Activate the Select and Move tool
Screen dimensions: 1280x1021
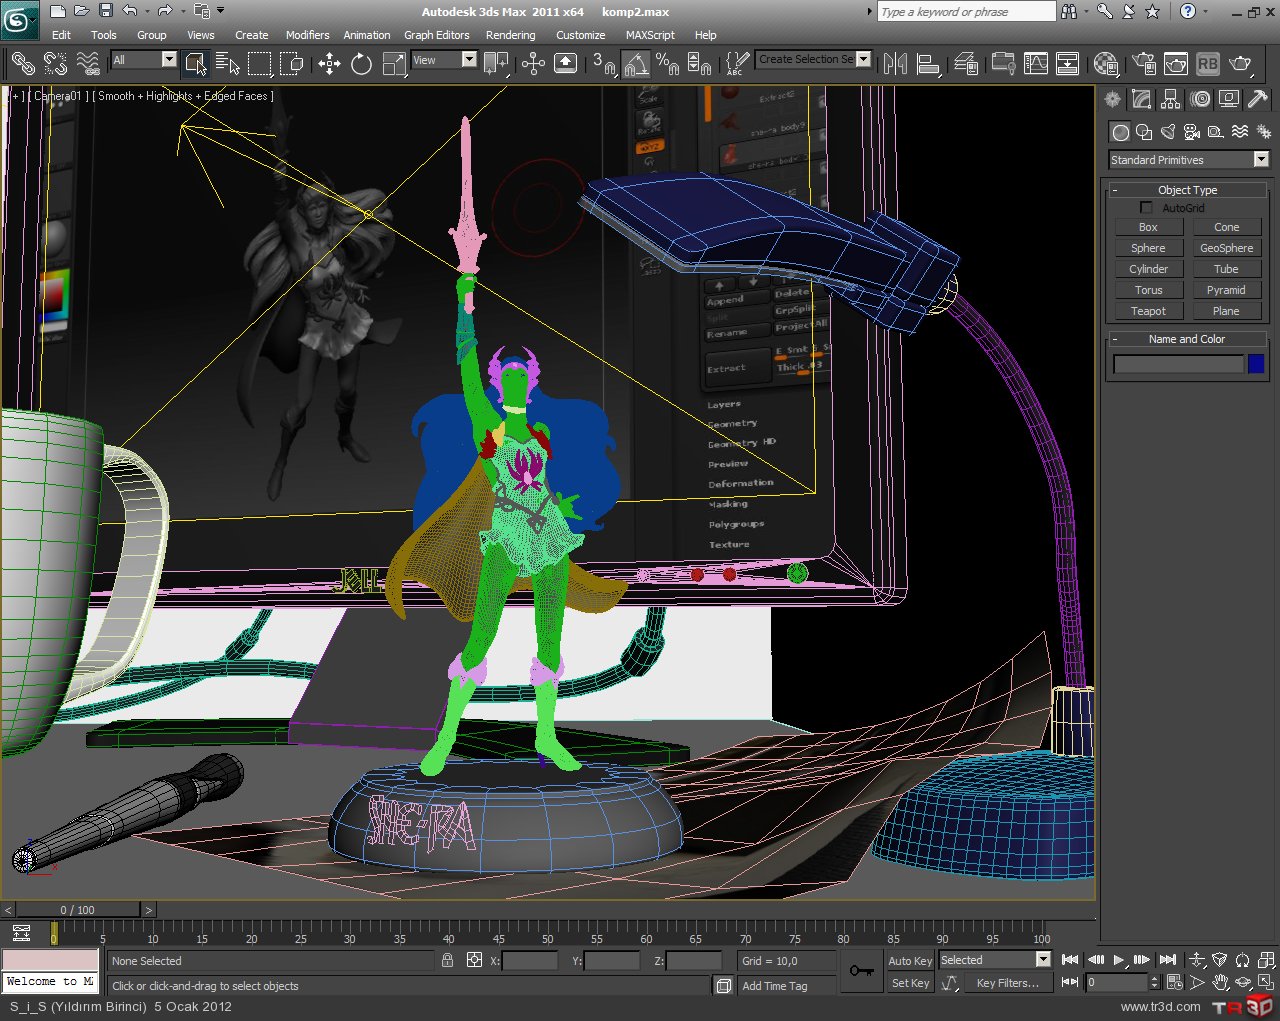329,64
